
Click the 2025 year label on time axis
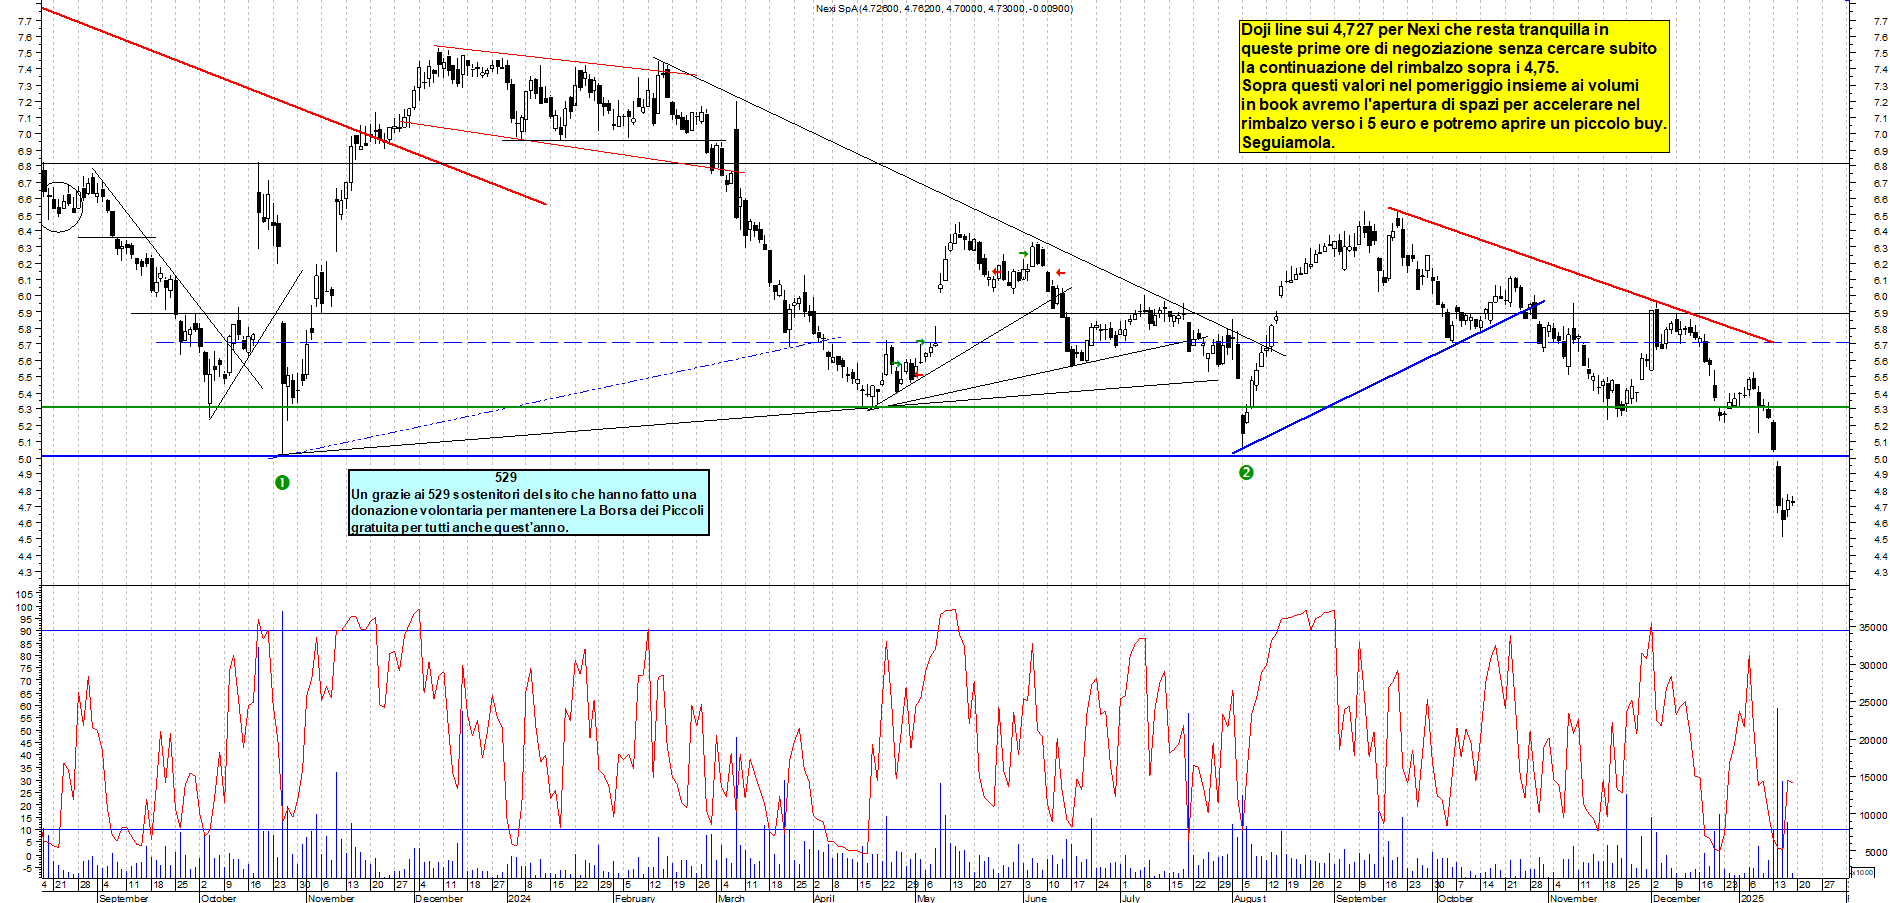pos(1752,898)
